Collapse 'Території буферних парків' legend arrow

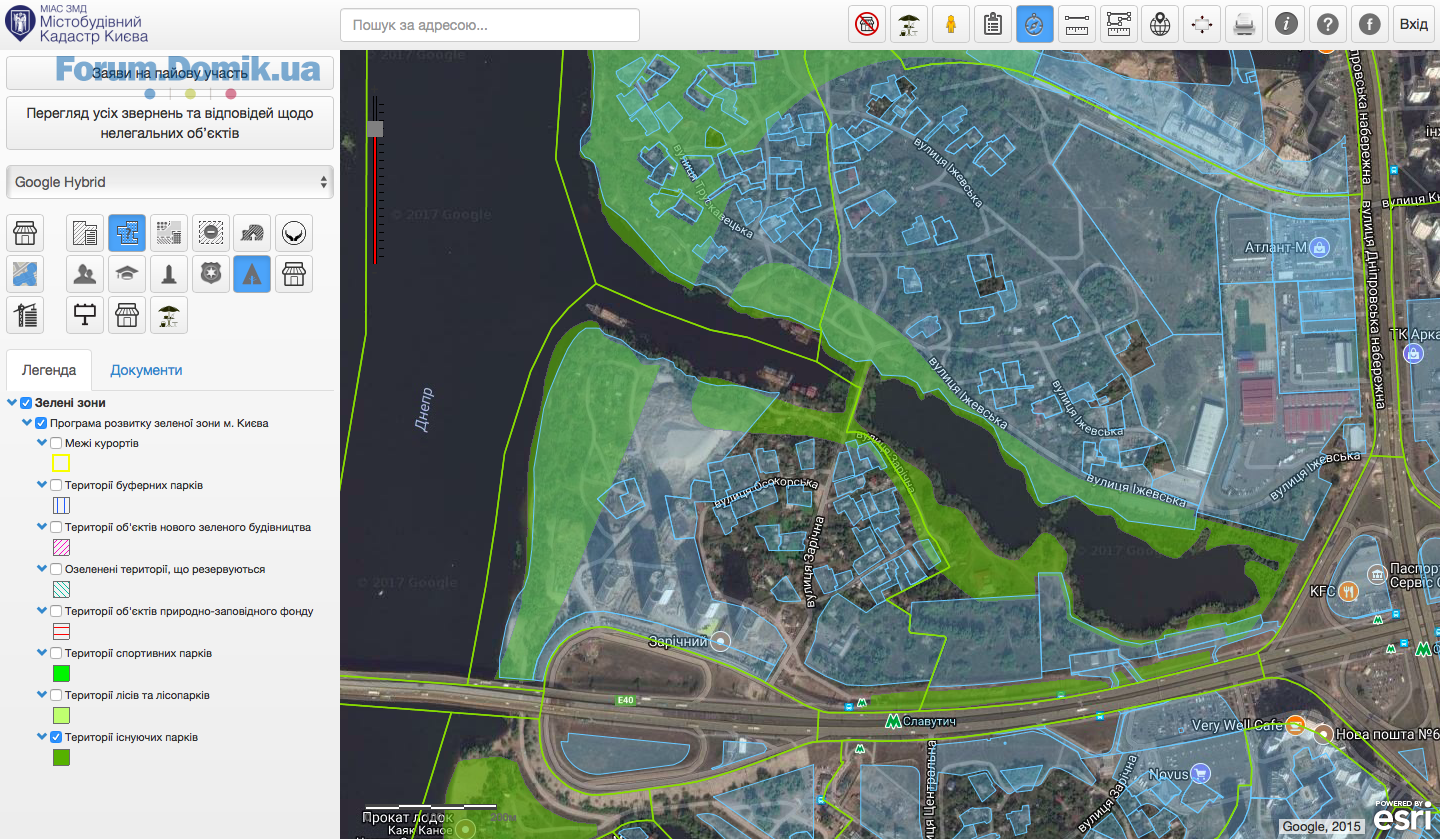41,485
